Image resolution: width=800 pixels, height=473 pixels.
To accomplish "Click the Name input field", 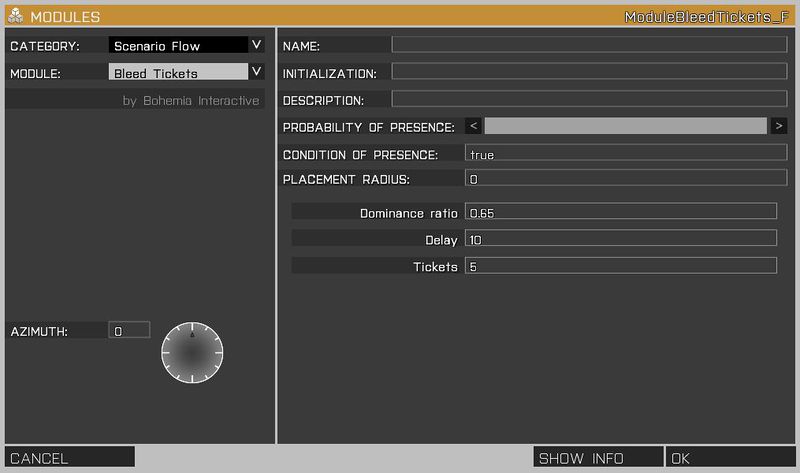I will [x=589, y=45].
